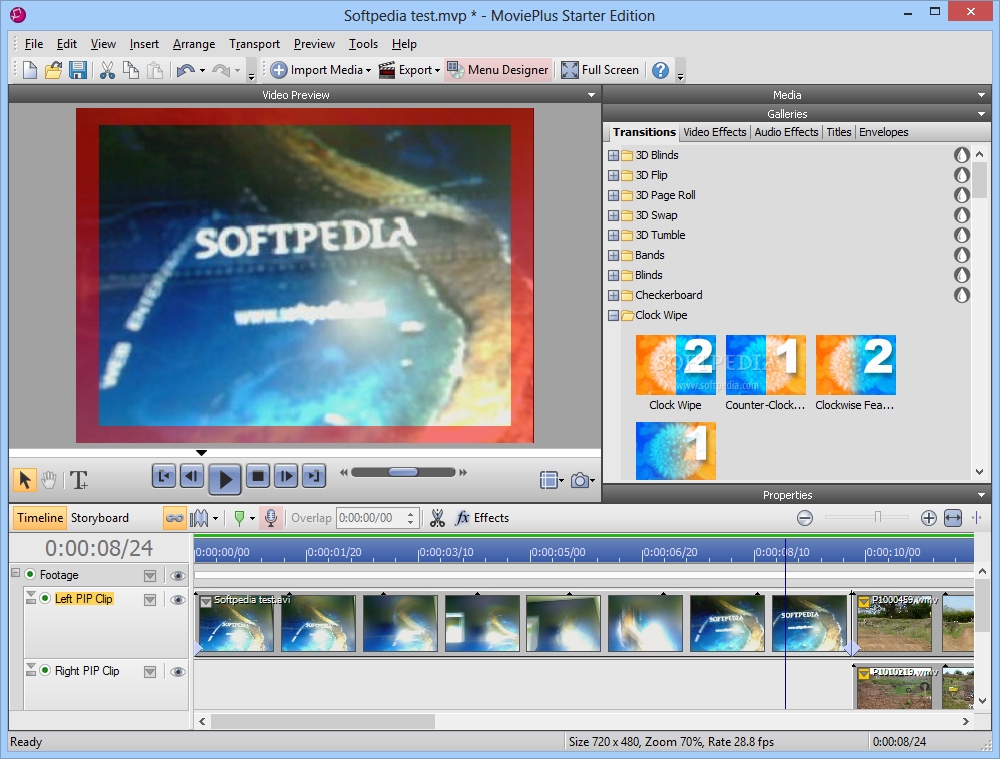Viewport: 1000px width, 759px height.
Task: Open the Transport menu
Action: click(x=254, y=44)
